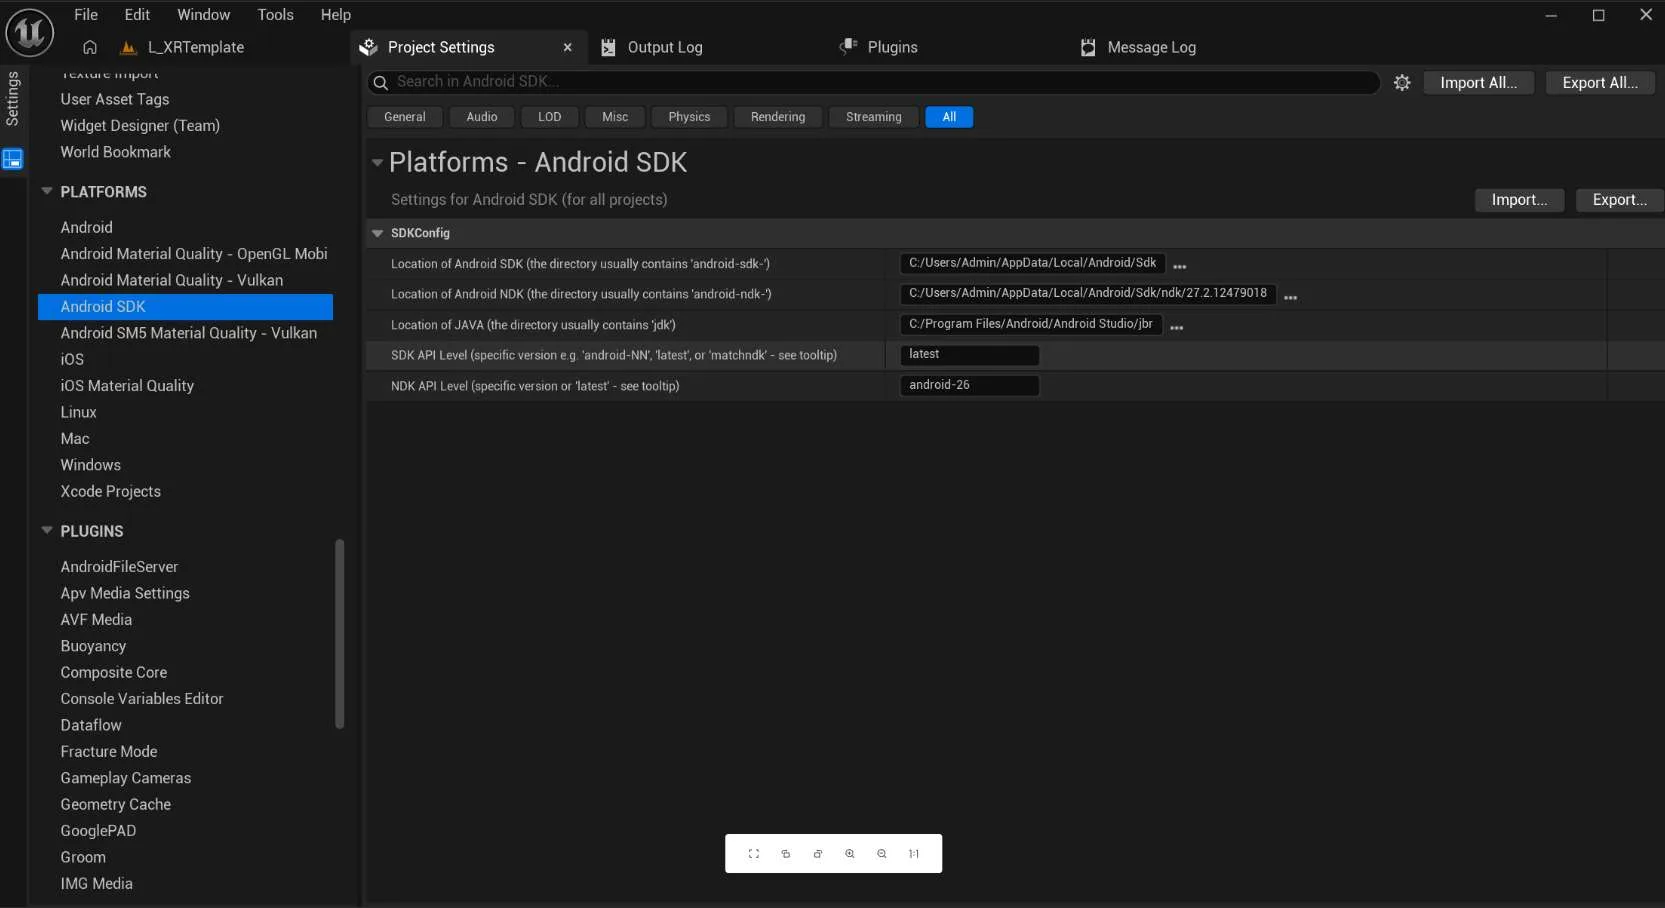Browse for Android NDK location folder
This screenshot has width=1665, height=908.
click(x=1291, y=297)
